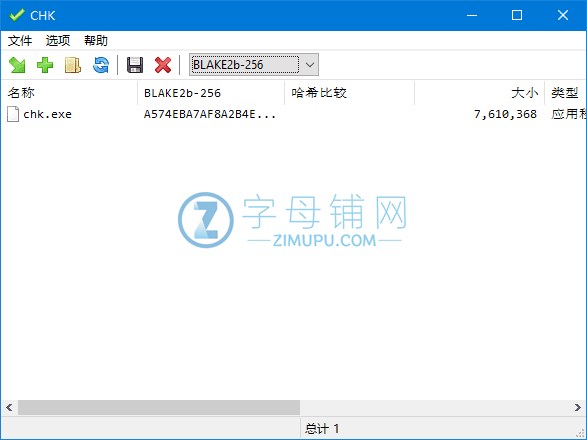Open the 文件 menu
The width and height of the screenshot is (587, 440).
pyautogui.click(x=20, y=40)
